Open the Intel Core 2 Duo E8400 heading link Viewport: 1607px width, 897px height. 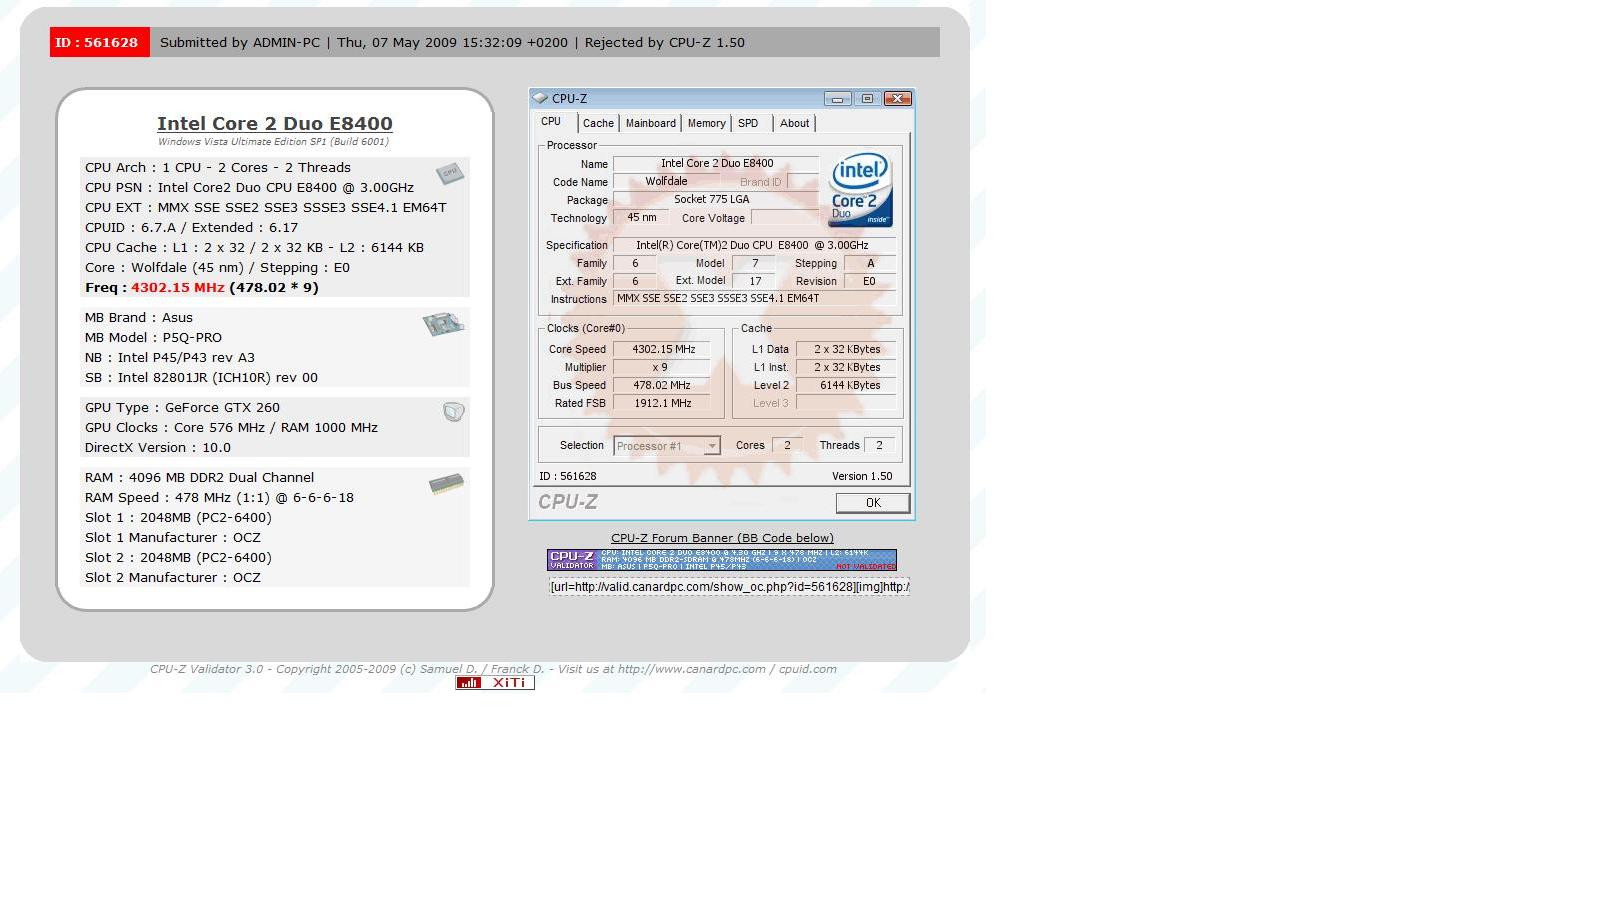(275, 123)
